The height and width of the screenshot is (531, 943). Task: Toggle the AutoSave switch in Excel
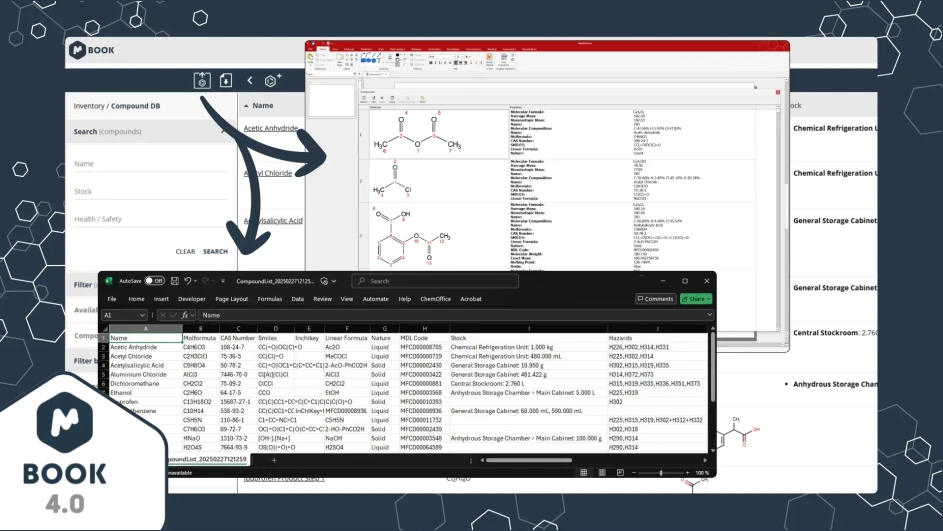[155, 281]
